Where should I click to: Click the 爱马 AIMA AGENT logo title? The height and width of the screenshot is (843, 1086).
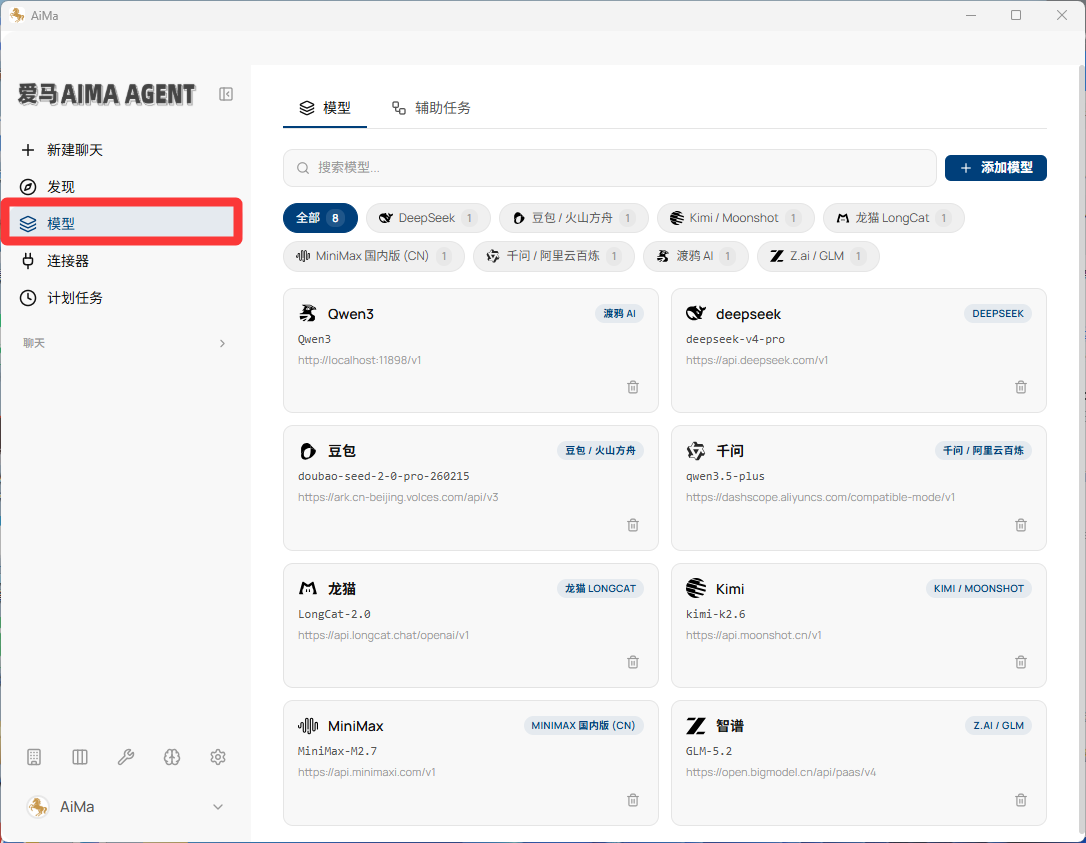point(107,94)
